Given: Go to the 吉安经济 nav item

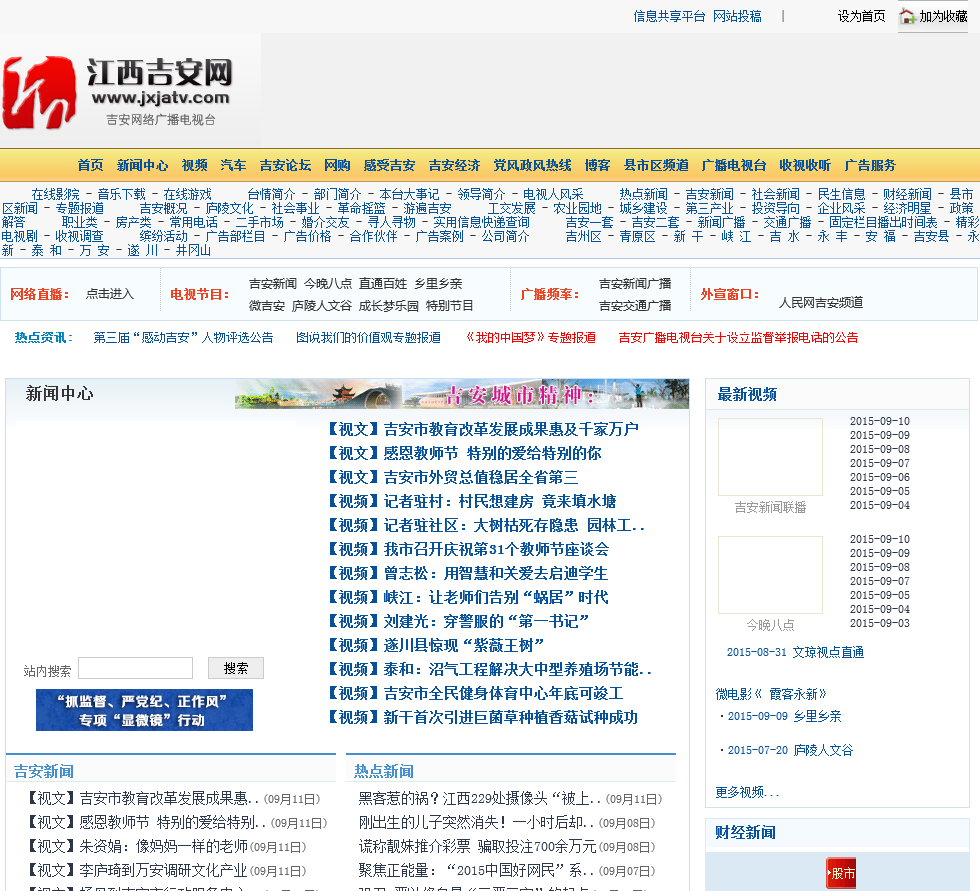Looking at the screenshot, I should point(454,165).
